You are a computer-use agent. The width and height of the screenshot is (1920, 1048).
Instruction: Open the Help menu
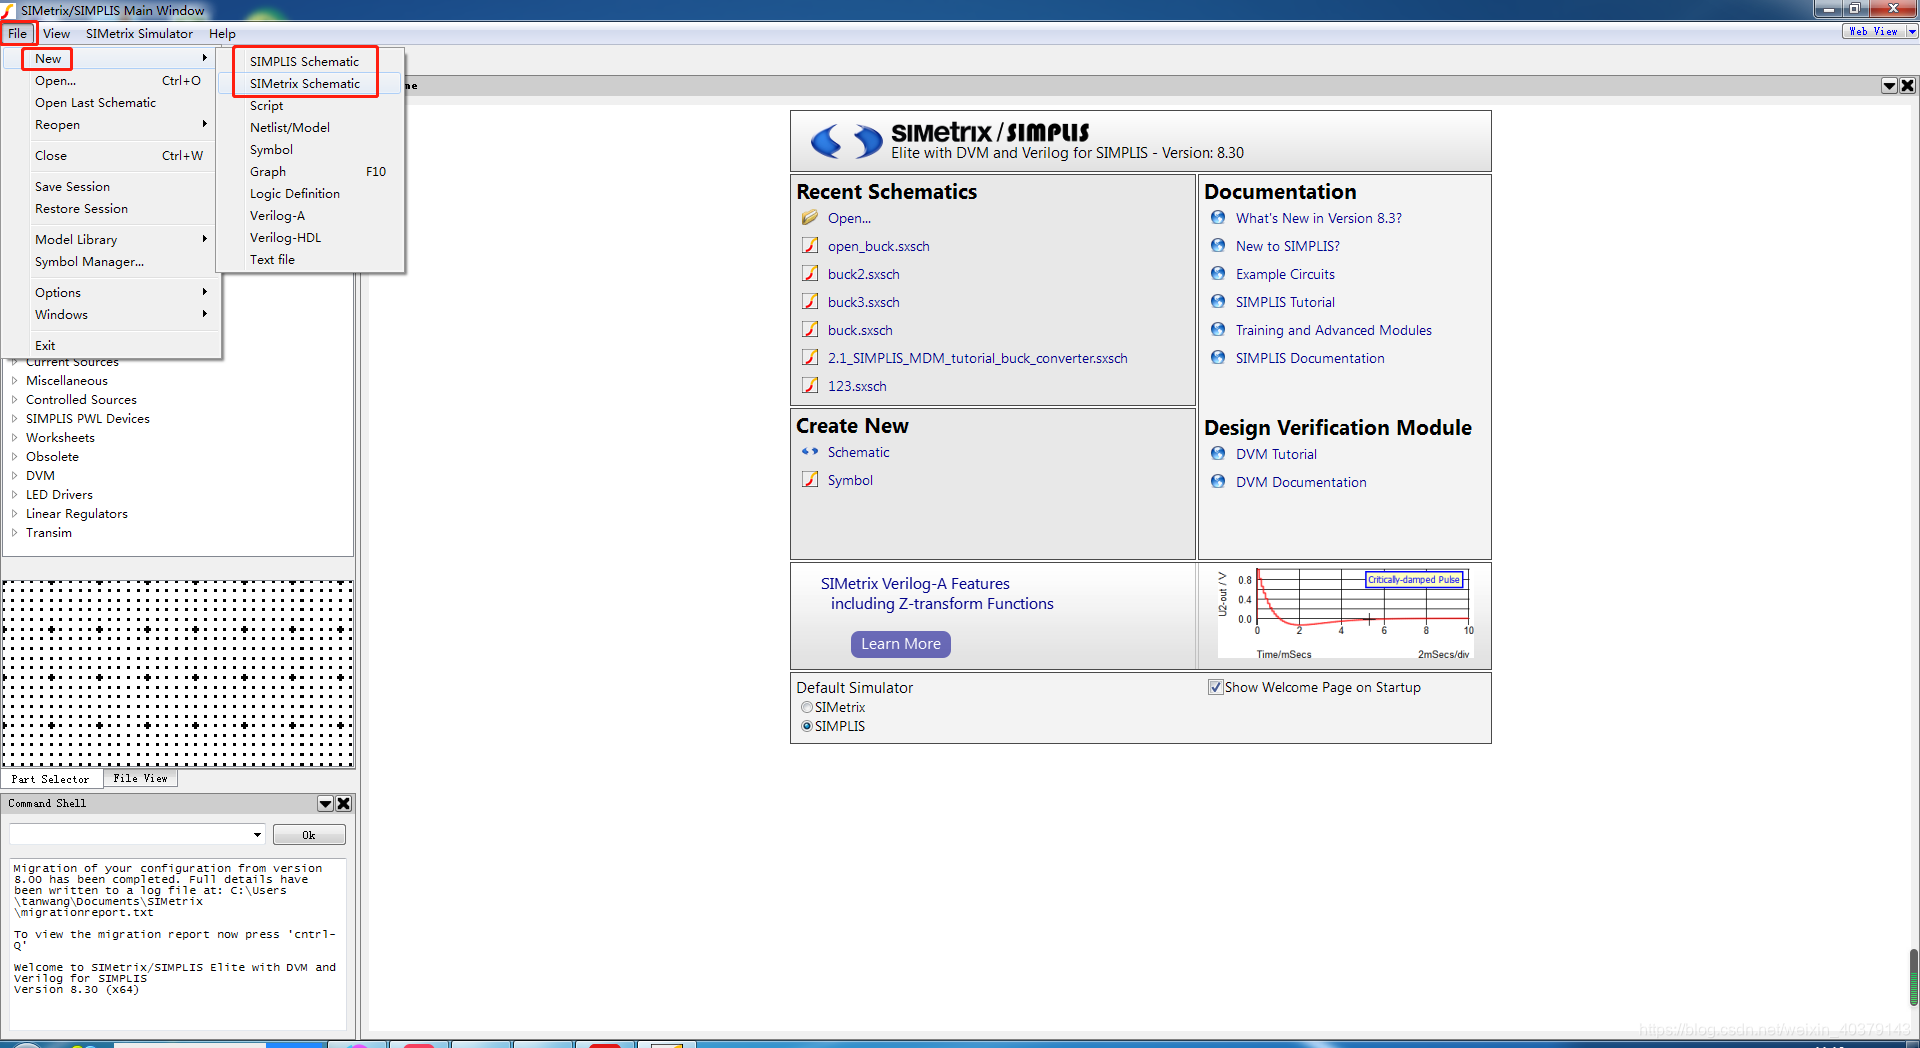point(222,33)
